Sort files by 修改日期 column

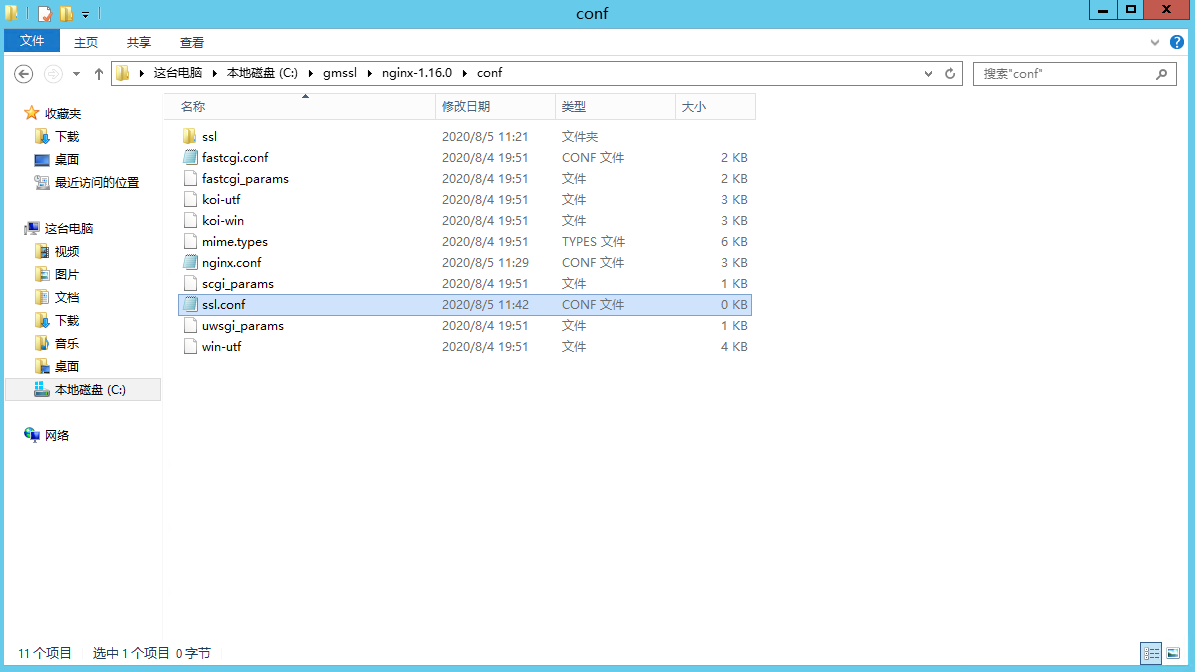pyautogui.click(x=466, y=107)
